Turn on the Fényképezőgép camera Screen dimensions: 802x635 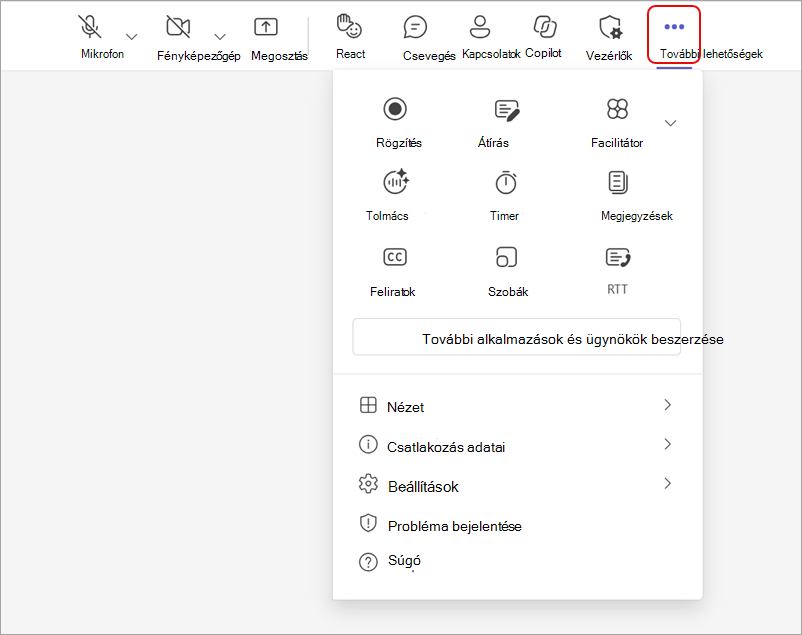coord(178,27)
